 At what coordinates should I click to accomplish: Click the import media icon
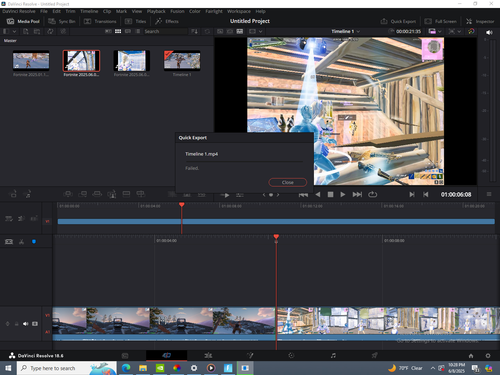click(26, 31)
